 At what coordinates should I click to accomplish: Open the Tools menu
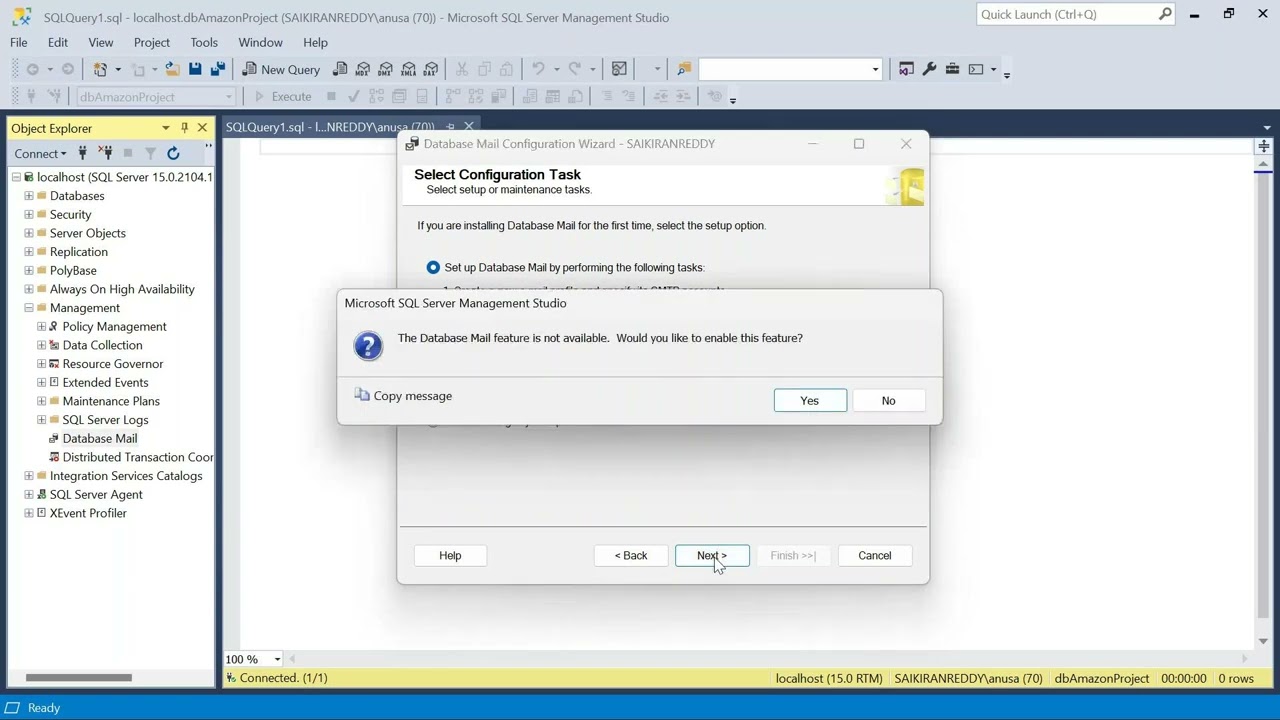tap(204, 42)
